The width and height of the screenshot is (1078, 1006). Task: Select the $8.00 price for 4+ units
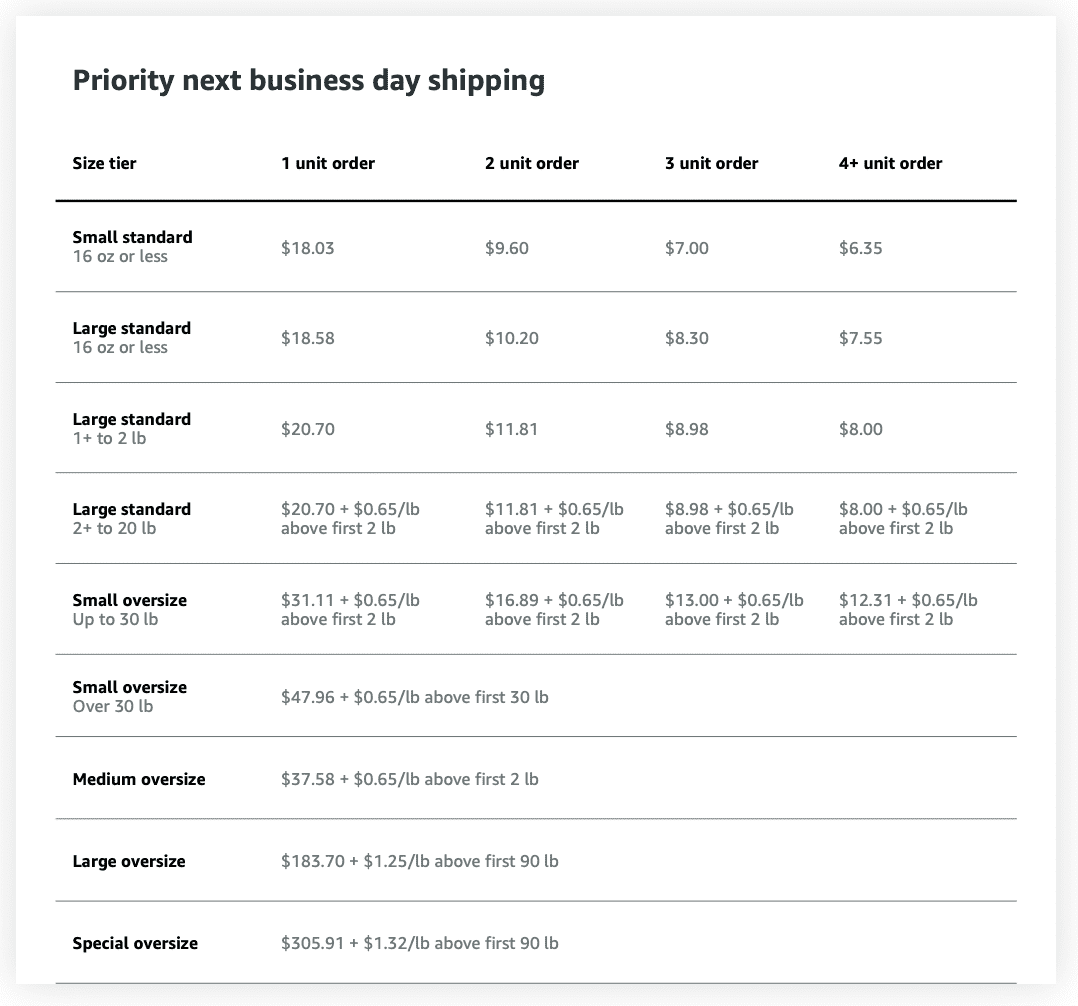(860, 429)
